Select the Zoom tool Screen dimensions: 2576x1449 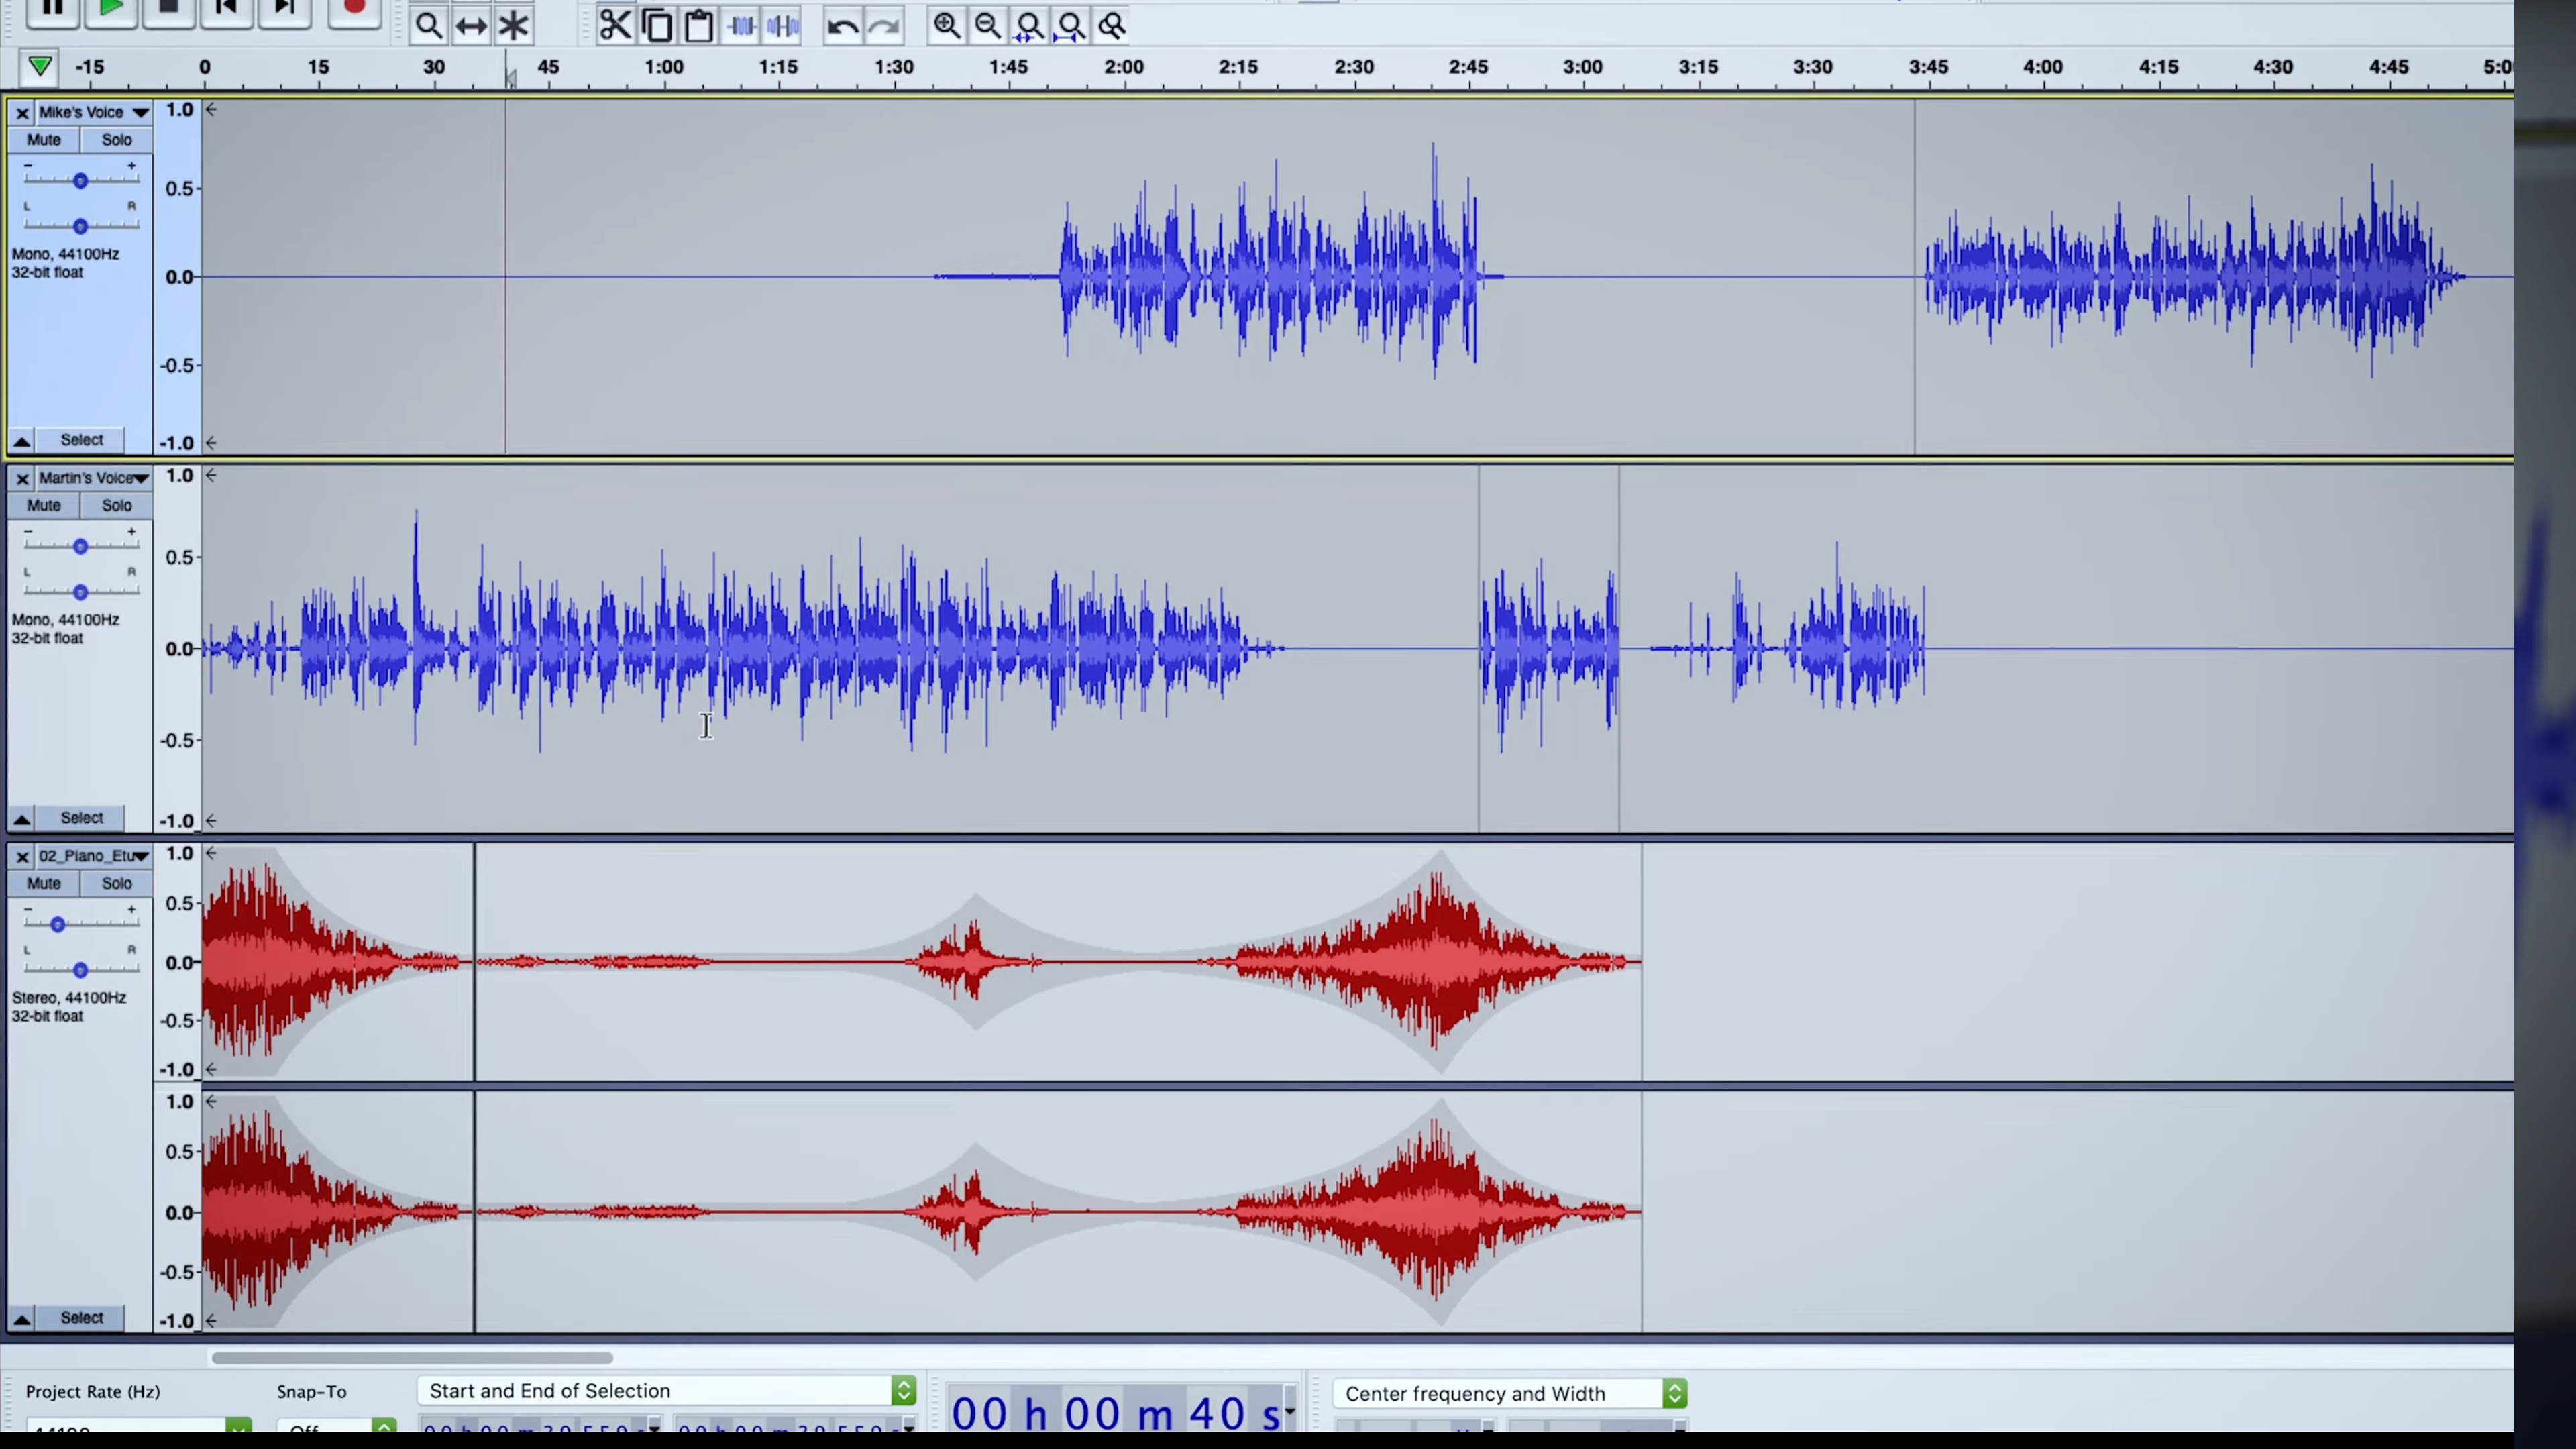[x=429, y=26]
